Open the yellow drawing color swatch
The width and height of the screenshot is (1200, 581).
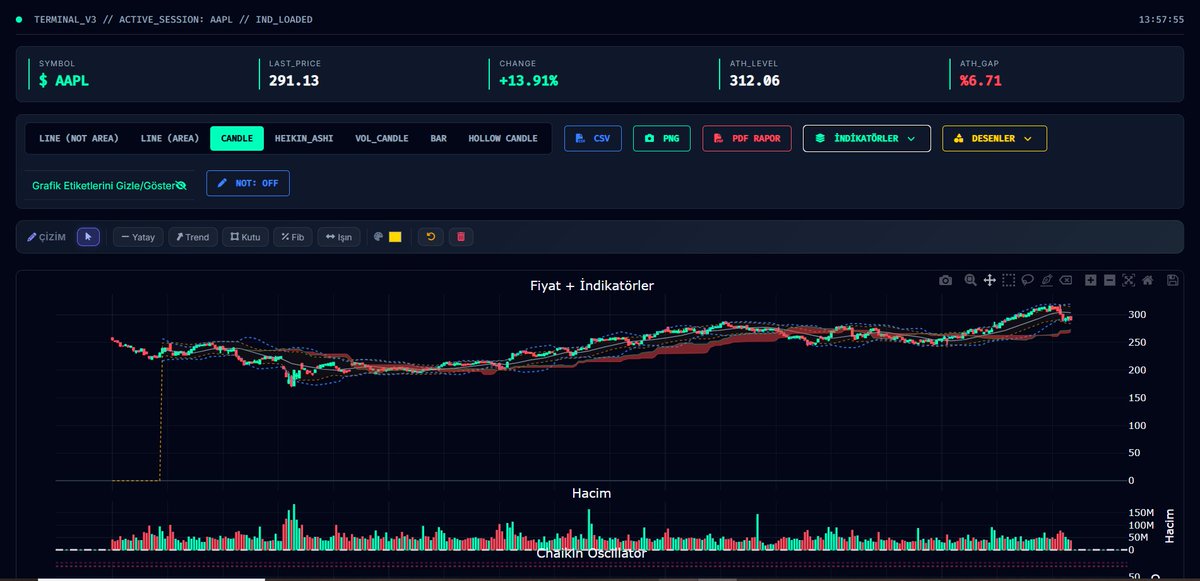pos(395,237)
